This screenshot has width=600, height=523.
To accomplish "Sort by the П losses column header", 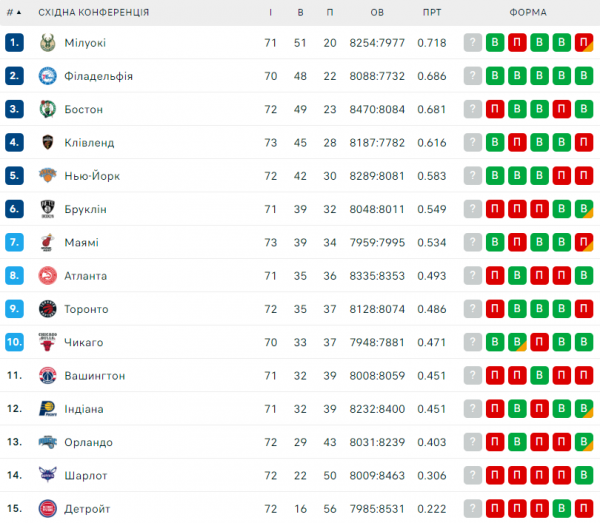I will 331,12.
